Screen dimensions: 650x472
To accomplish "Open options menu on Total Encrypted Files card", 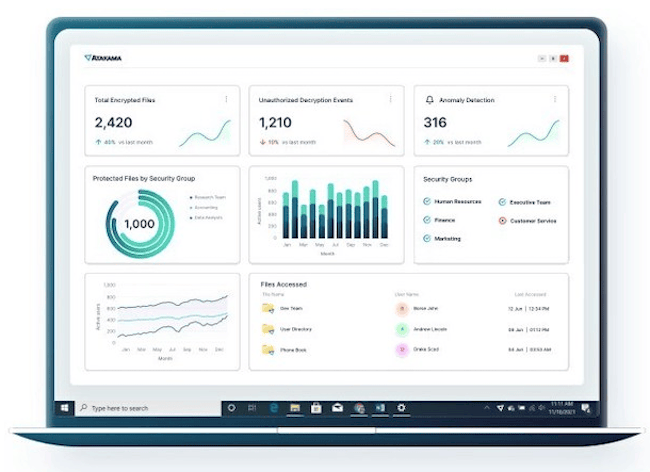I will pyautogui.click(x=226, y=99).
